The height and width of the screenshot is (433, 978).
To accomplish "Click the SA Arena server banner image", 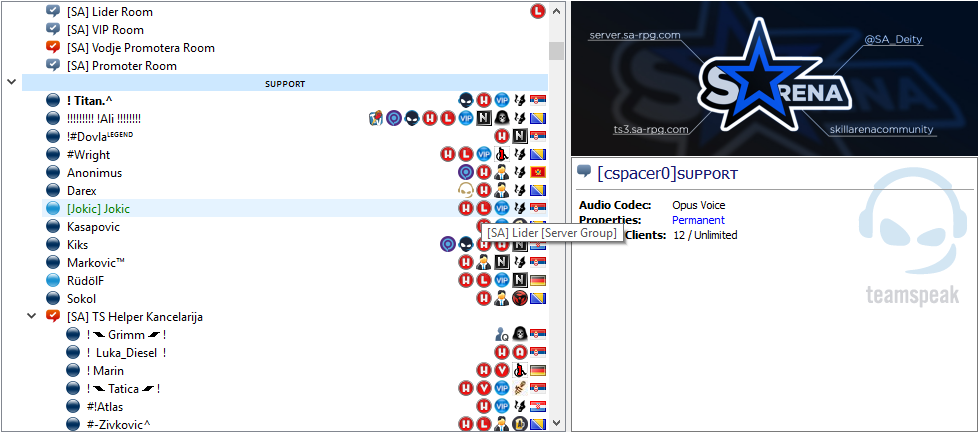I will 775,78.
